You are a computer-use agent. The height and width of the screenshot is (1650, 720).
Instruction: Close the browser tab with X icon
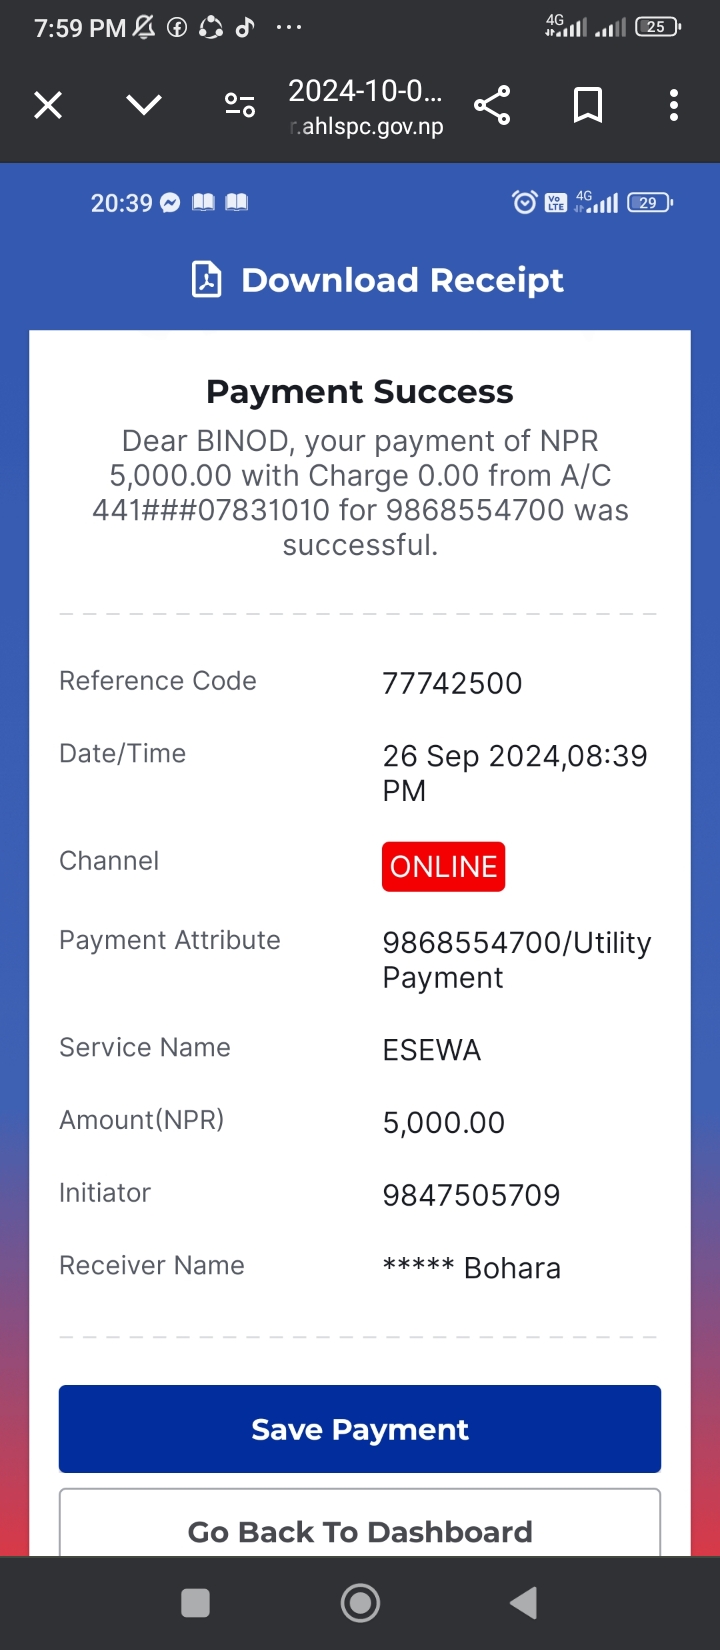pyautogui.click(x=48, y=105)
